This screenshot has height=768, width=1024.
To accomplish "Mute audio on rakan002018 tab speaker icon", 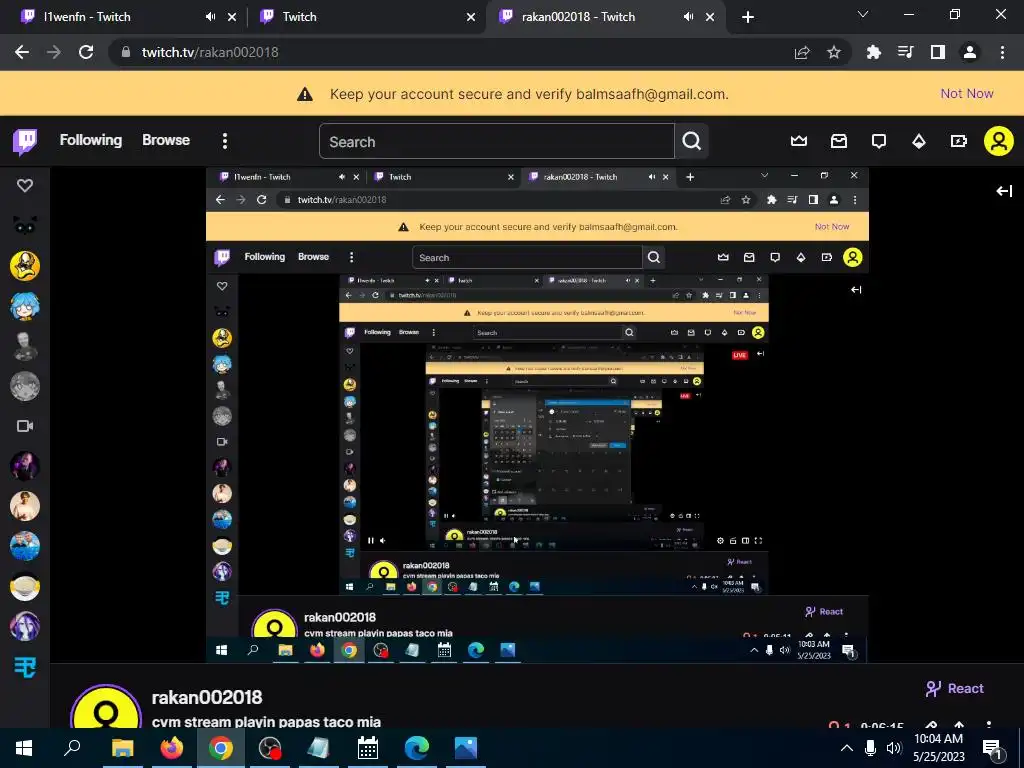I will (x=688, y=17).
